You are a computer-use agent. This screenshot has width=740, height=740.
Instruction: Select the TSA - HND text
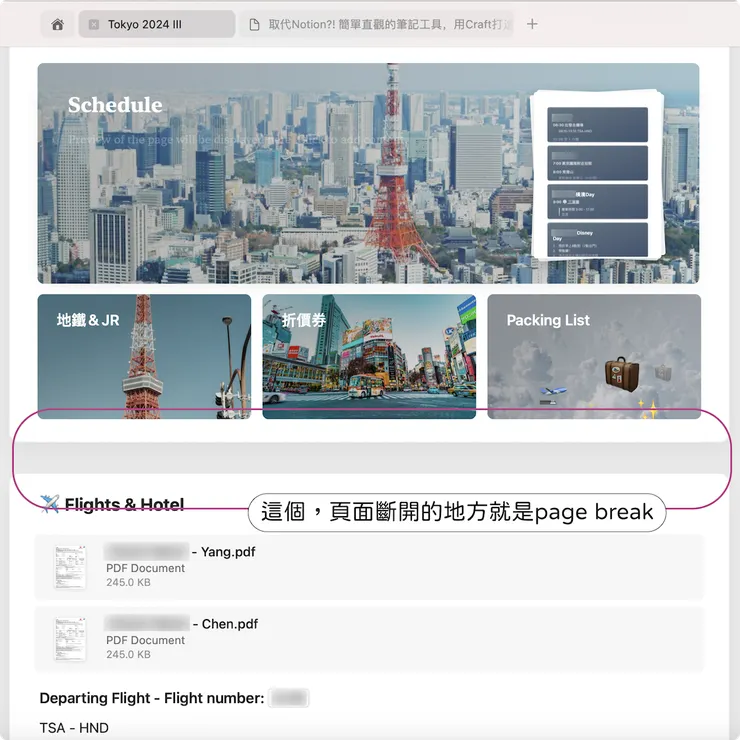[74, 728]
